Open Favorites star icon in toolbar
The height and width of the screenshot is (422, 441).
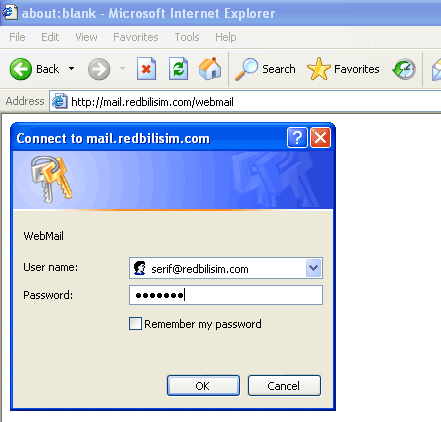click(319, 69)
